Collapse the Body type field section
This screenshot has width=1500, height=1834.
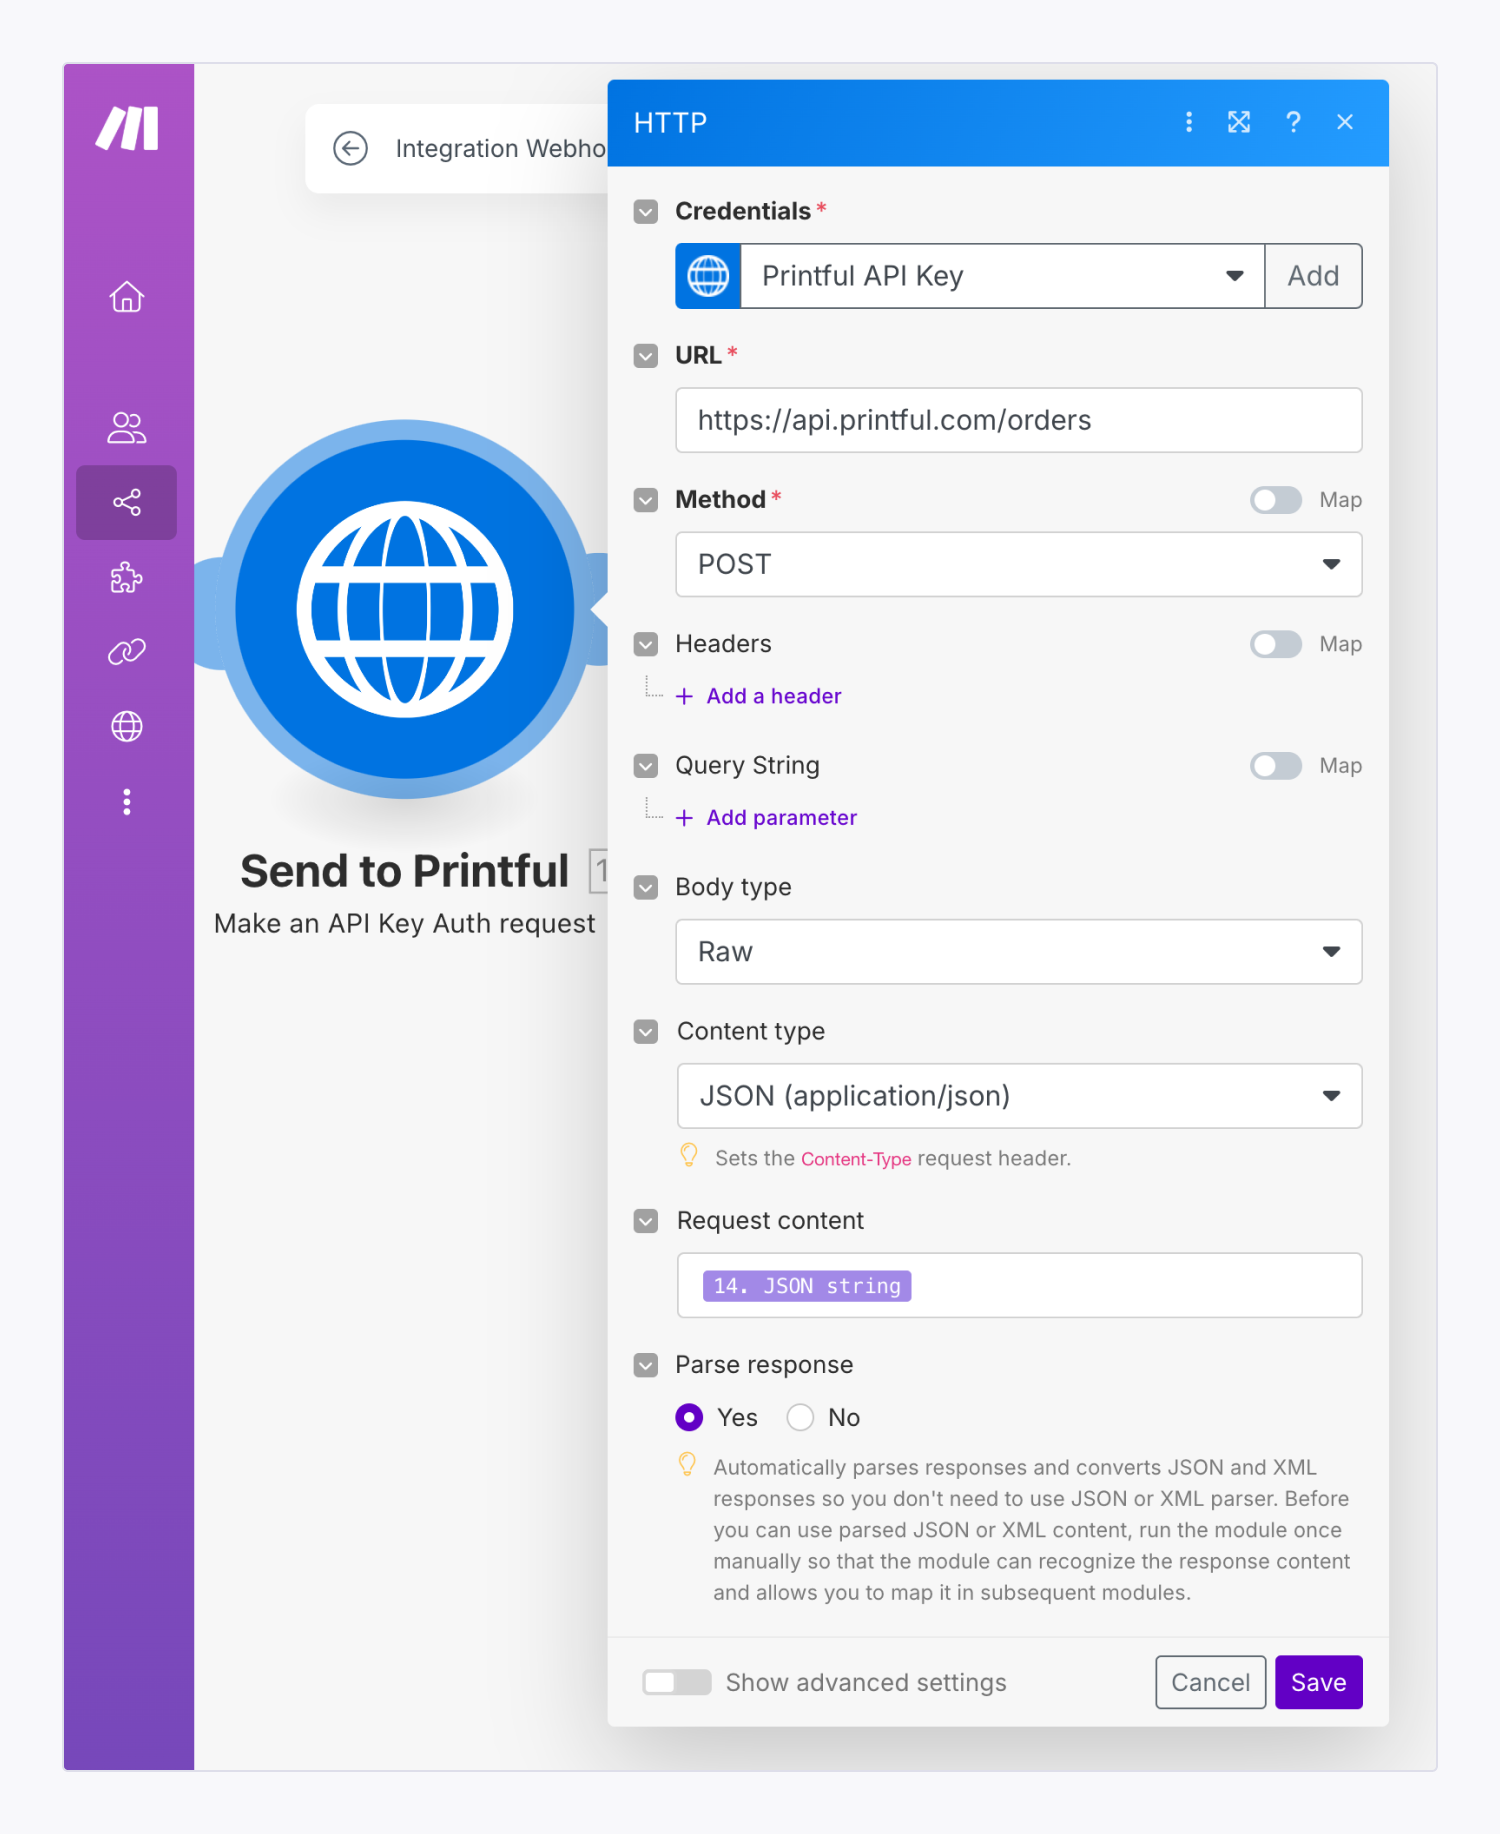point(646,888)
